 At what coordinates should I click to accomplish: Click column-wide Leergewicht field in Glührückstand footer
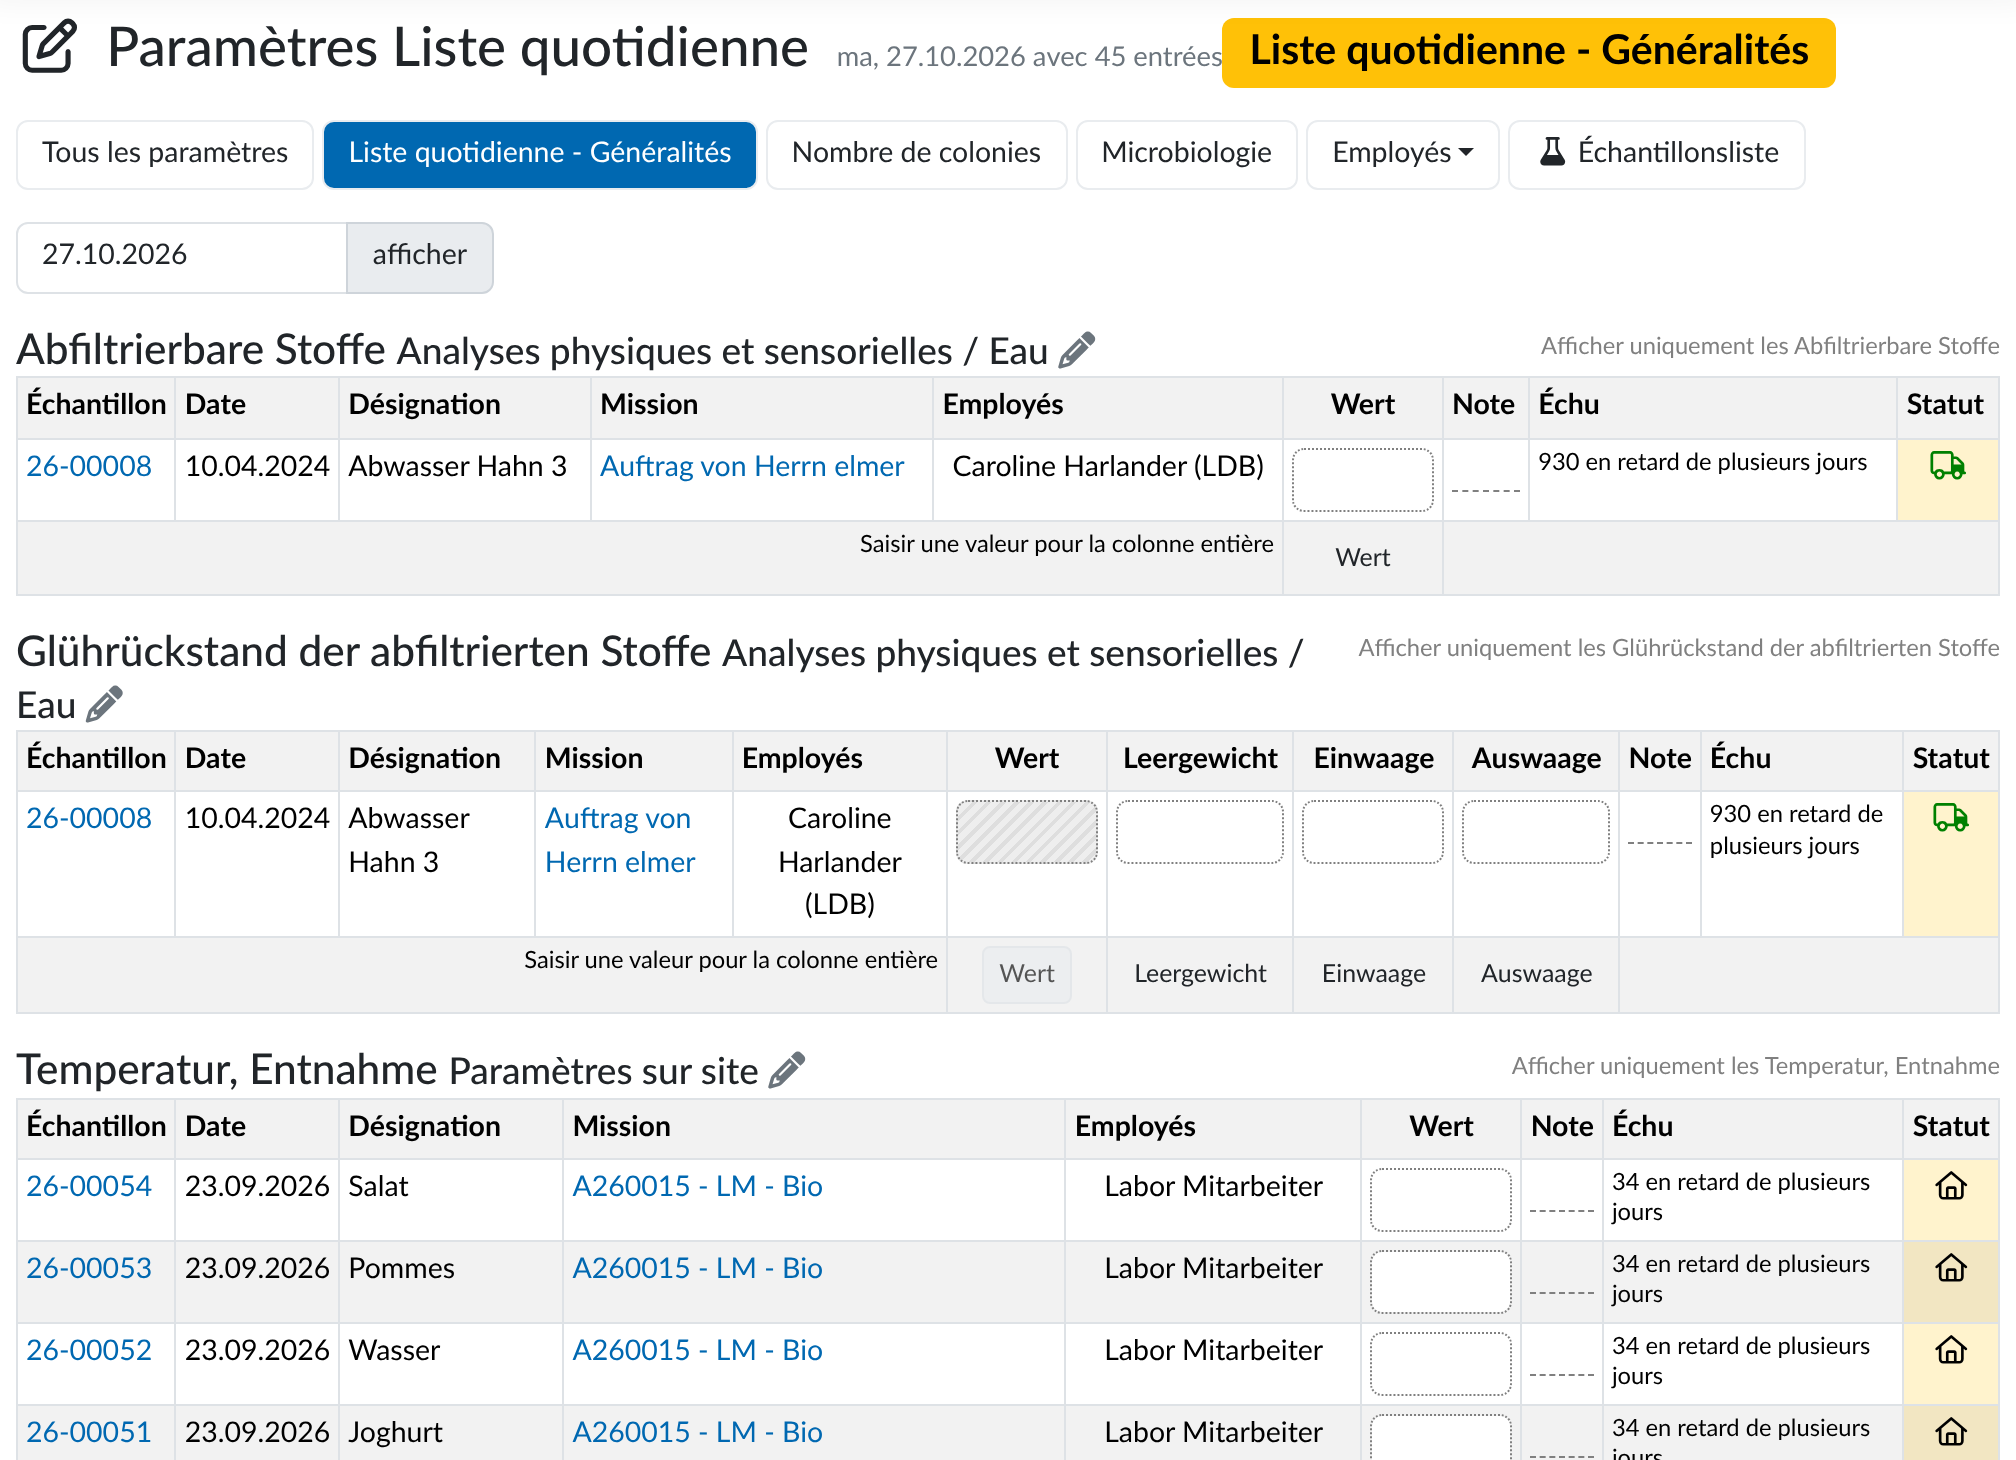pos(1199,974)
